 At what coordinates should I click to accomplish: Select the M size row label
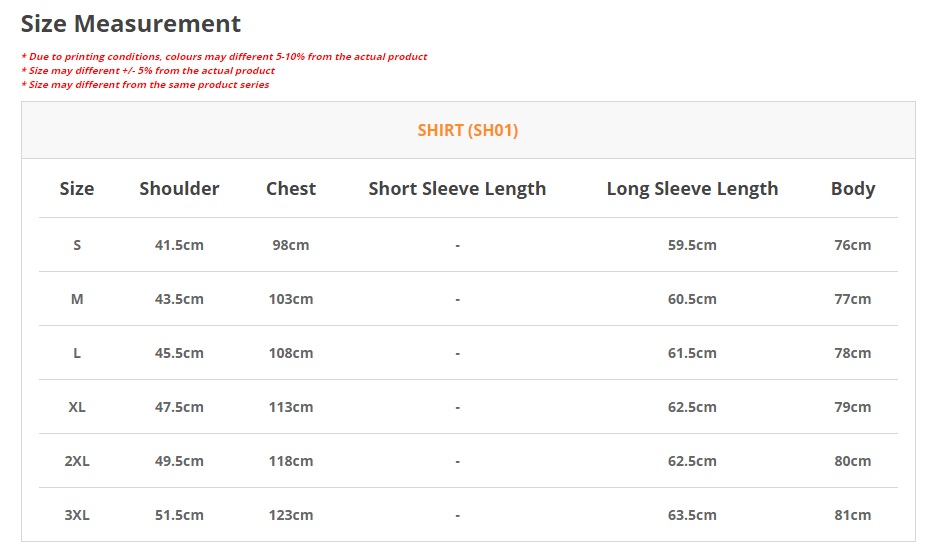[x=77, y=299]
